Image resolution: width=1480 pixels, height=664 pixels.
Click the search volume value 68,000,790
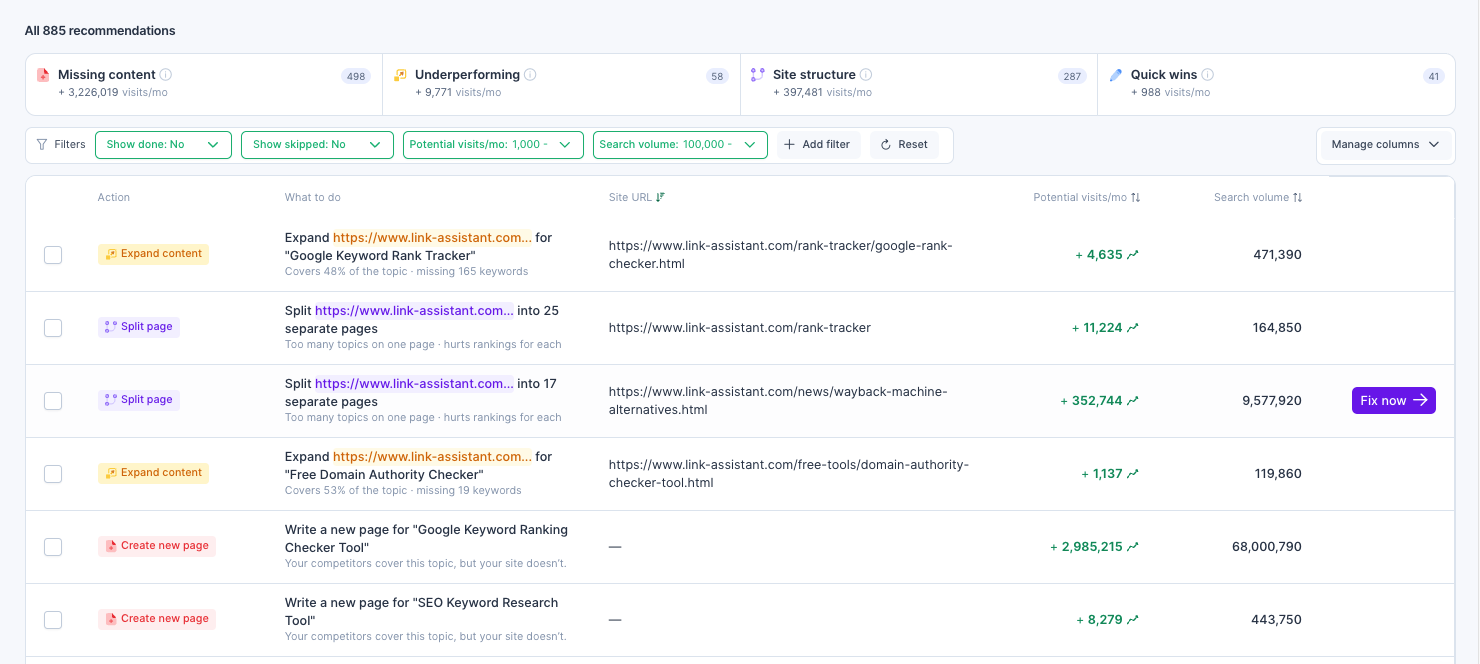coord(1266,547)
